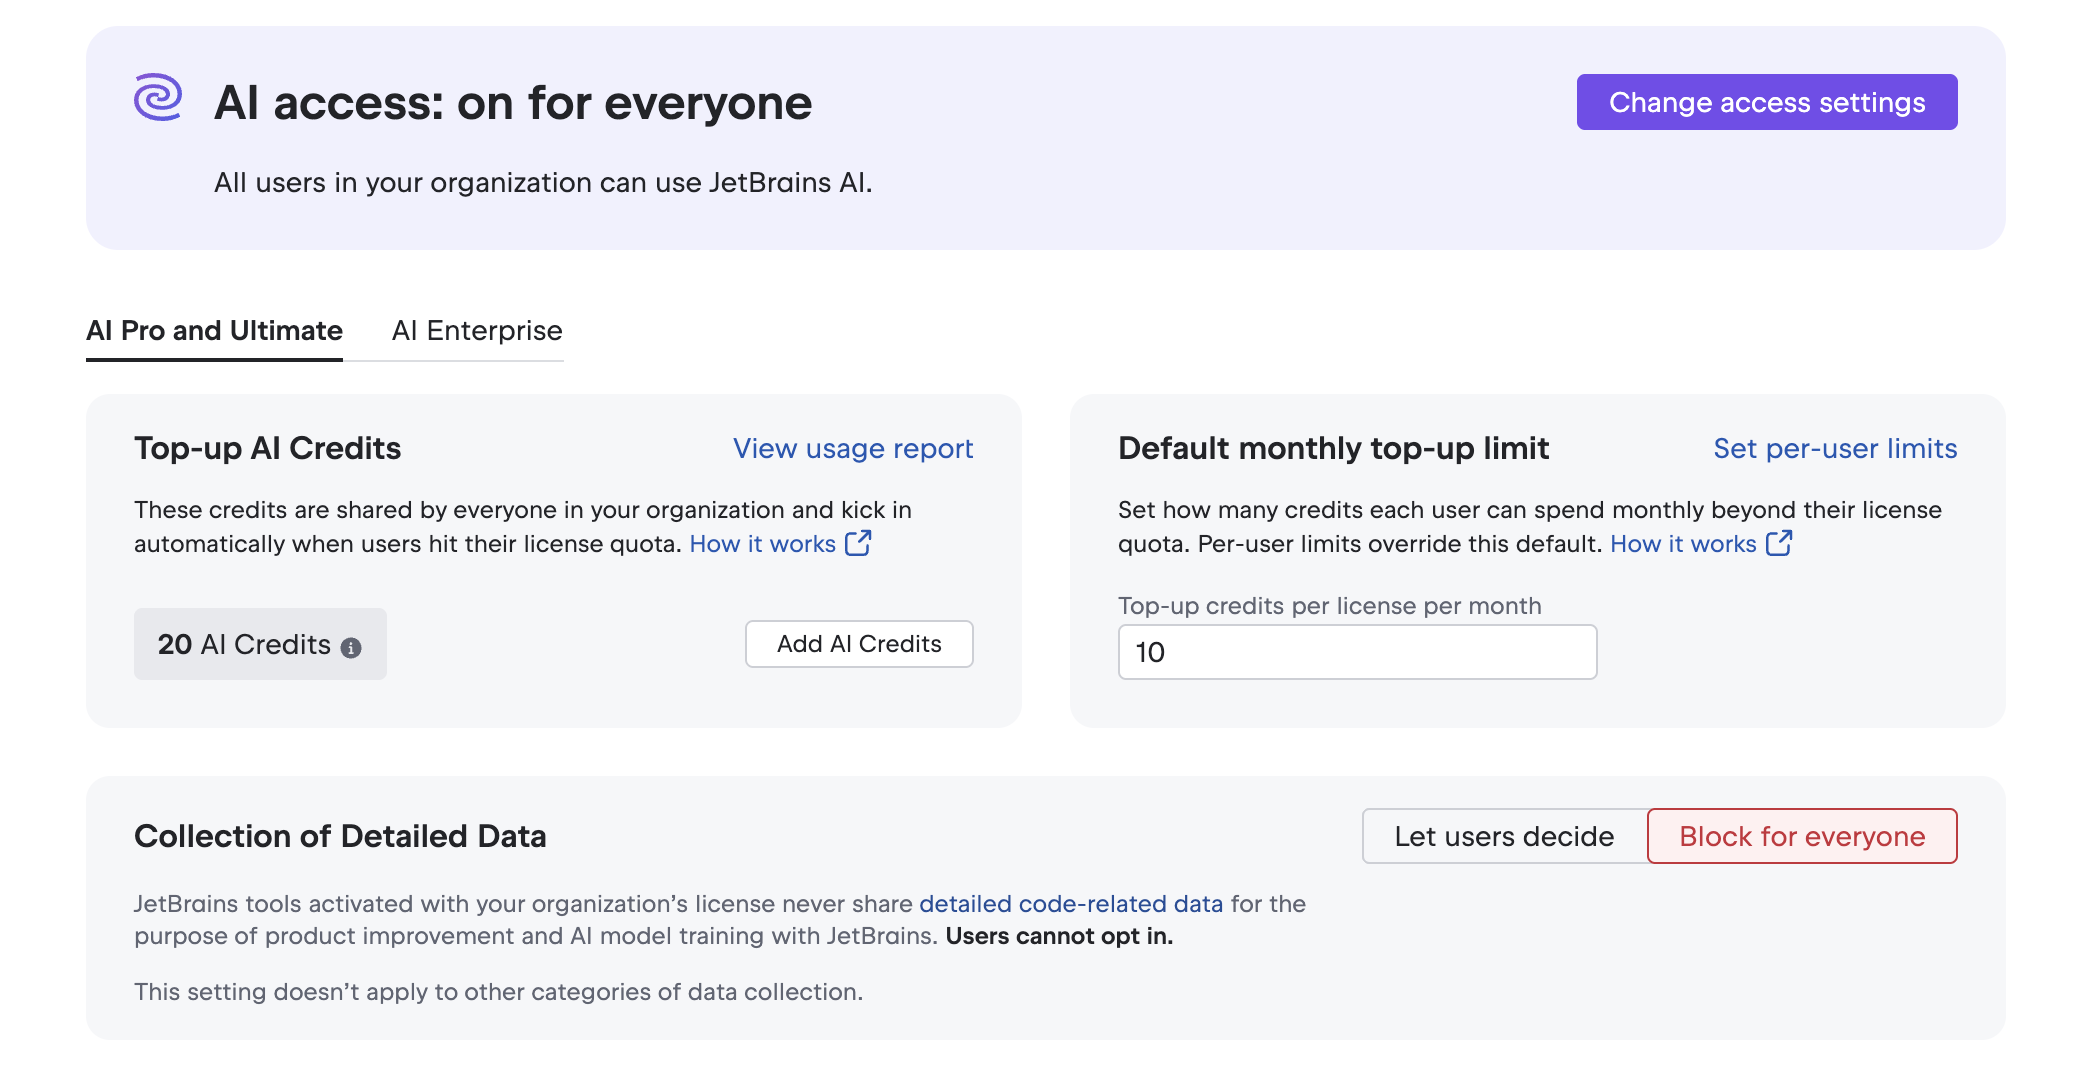Click 'How it works' under Top-up AI Credits
Screen dimensions: 2088x1076
tap(762, 544)
